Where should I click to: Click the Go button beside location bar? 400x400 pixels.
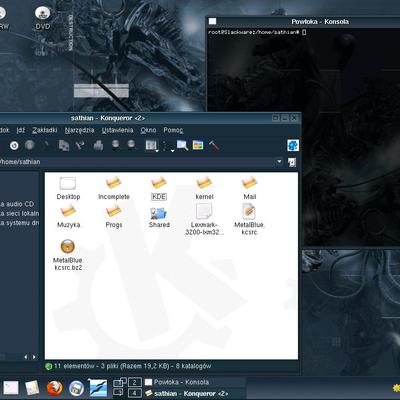pyautogui.click(x=292, y=162)
